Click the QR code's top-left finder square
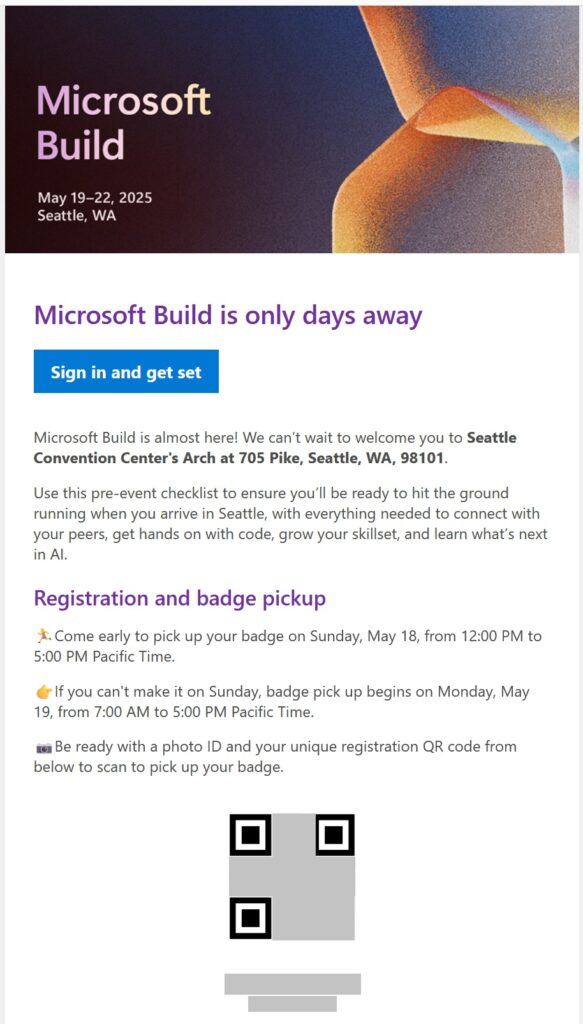Viewport: 583px width, 1024px height. tap(250, 835)
